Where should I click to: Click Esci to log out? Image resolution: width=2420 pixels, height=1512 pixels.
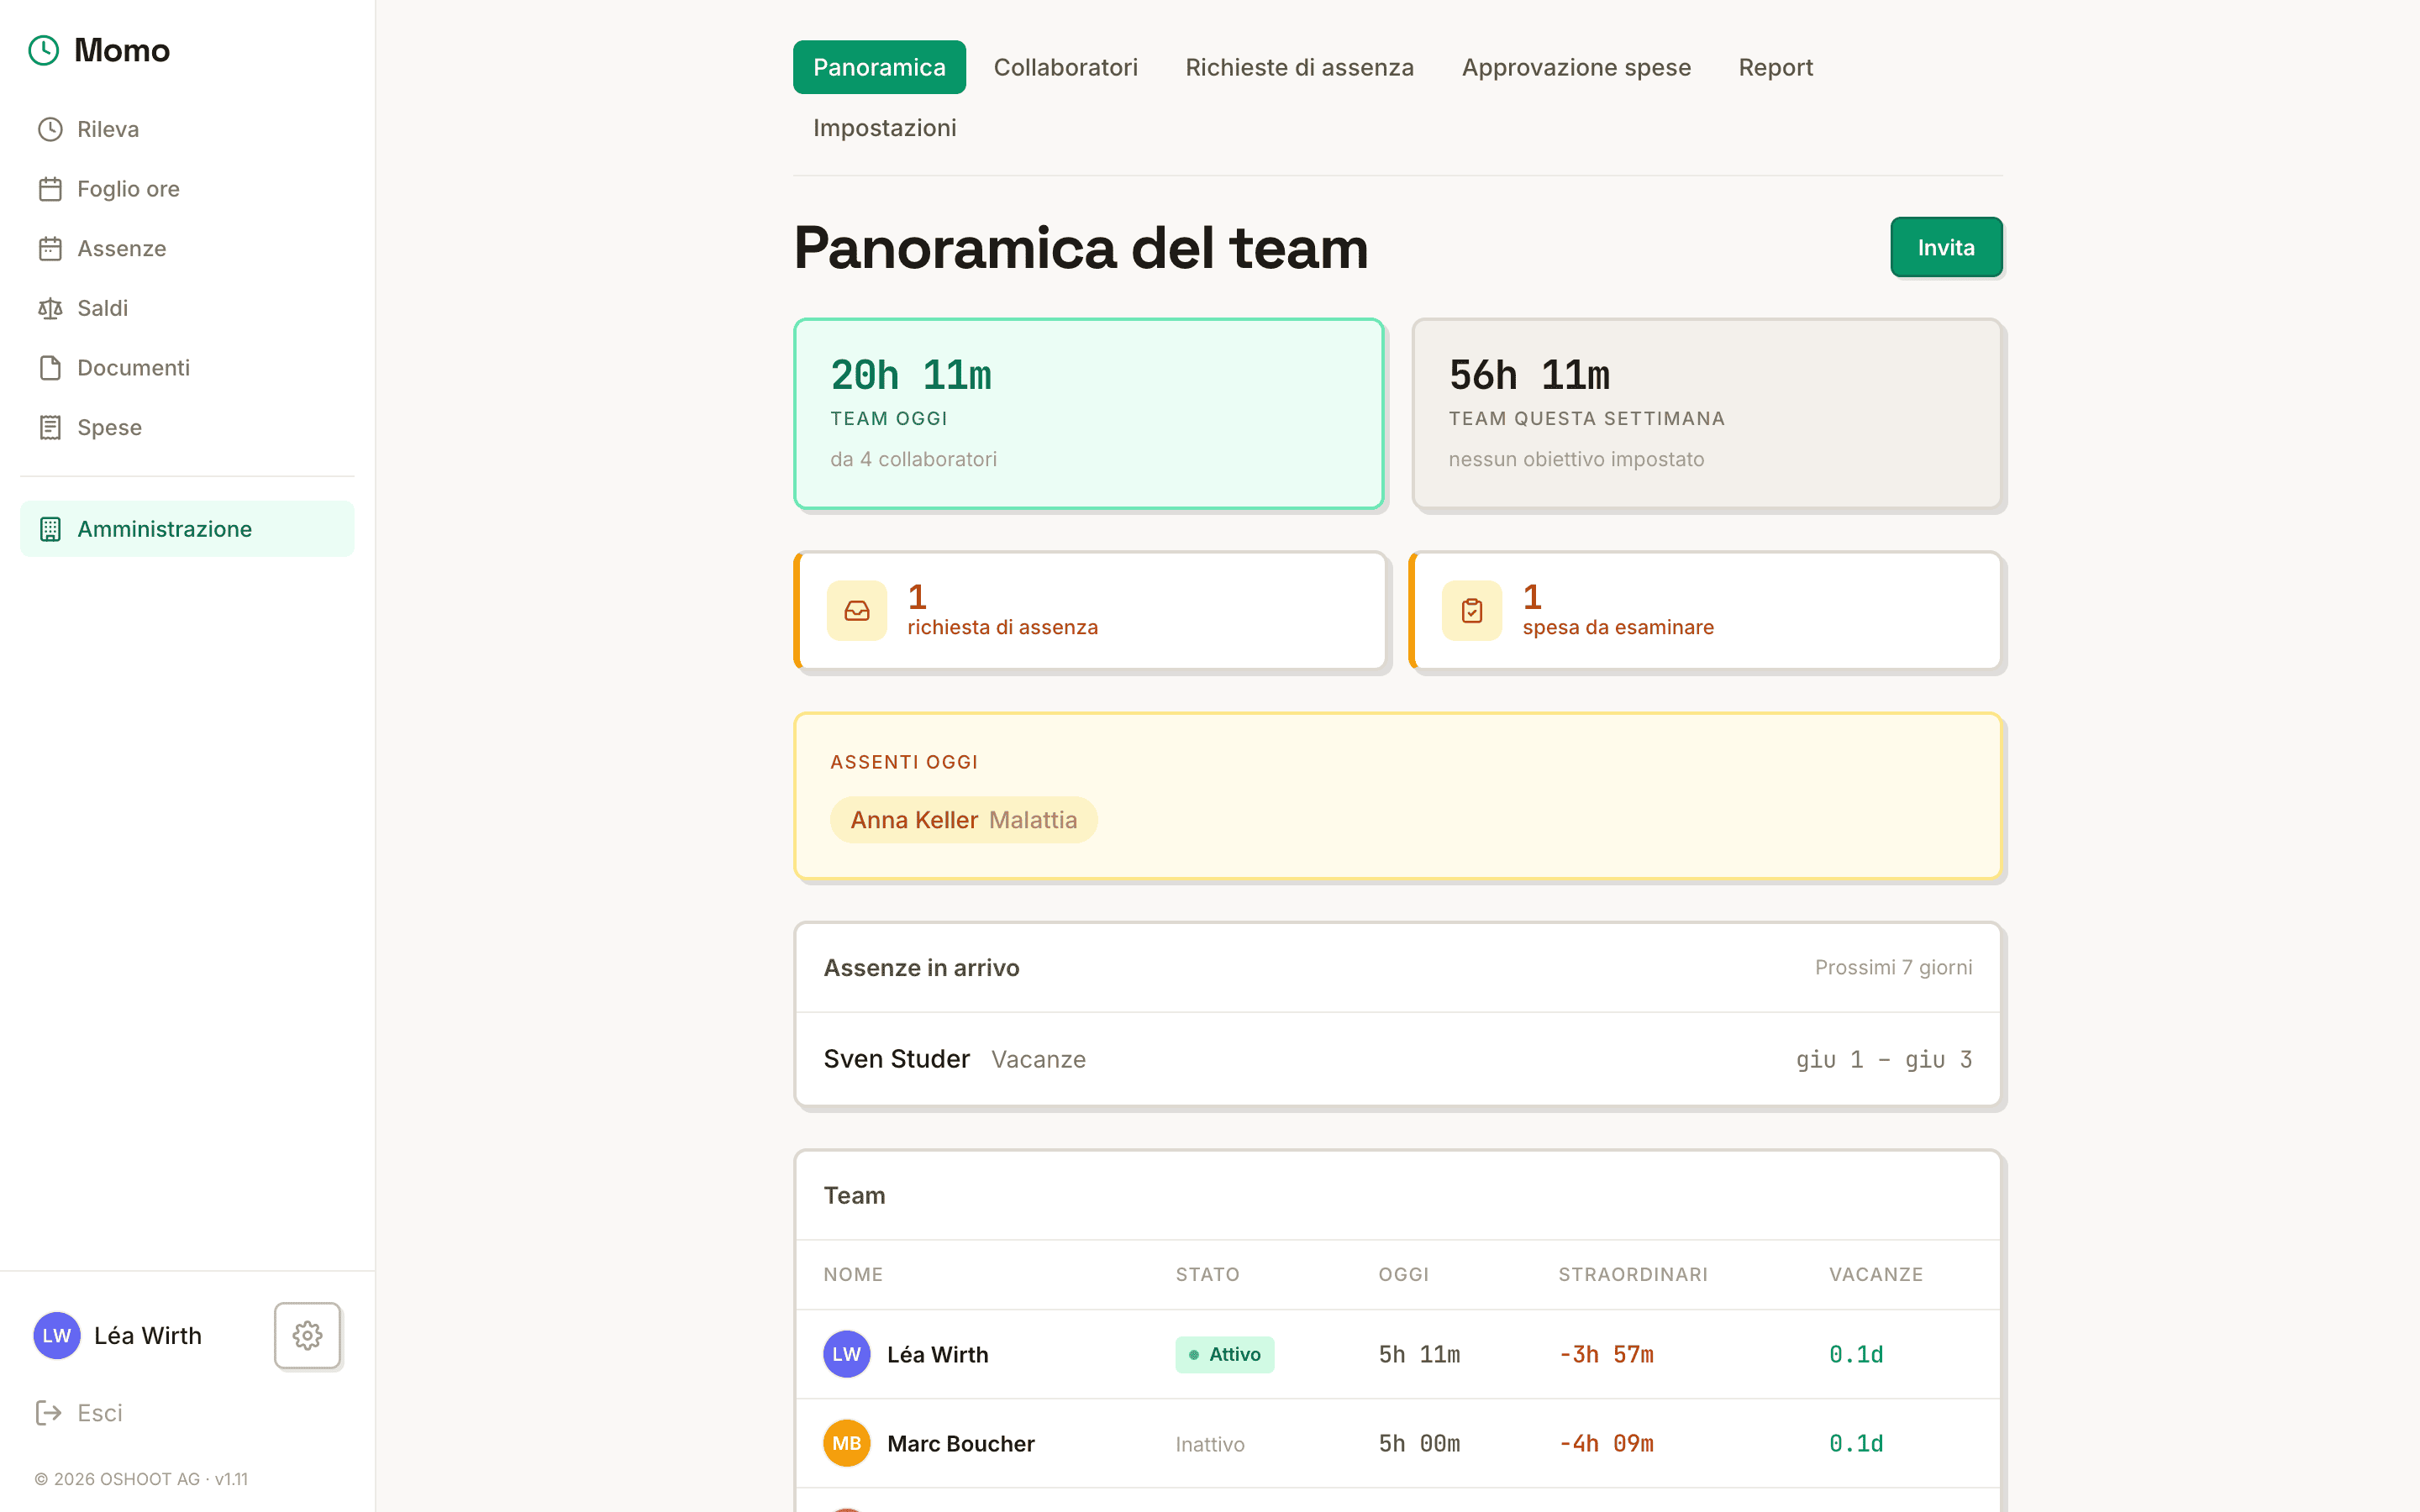80,1412
